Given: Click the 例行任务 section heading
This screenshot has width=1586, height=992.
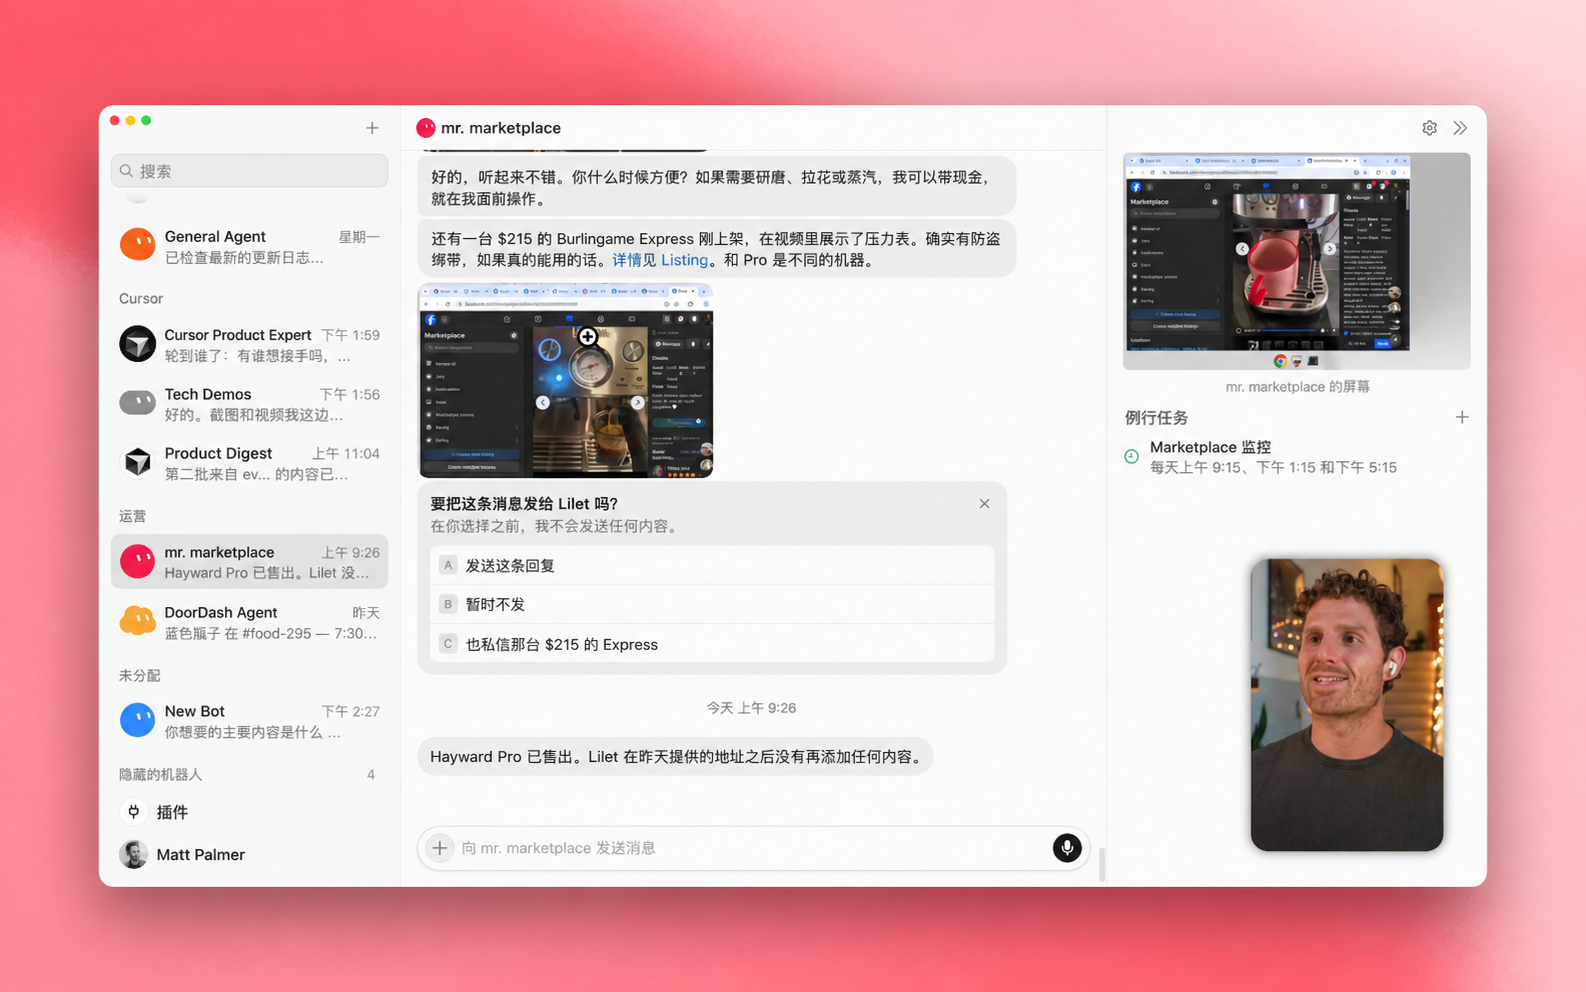Looking at the screenshot, I should [1156, 418].
